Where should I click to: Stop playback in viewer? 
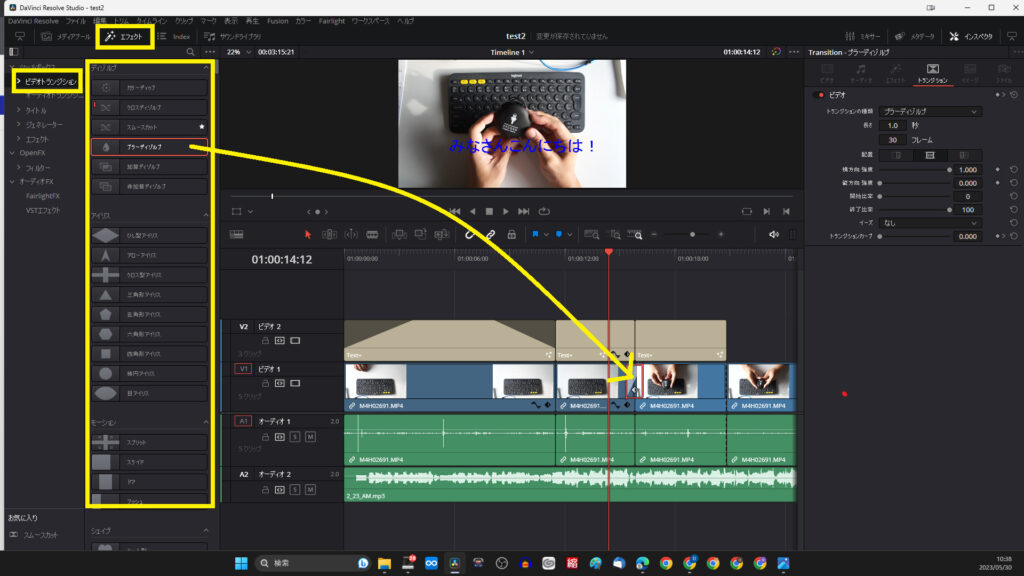(x=489, y=212)
